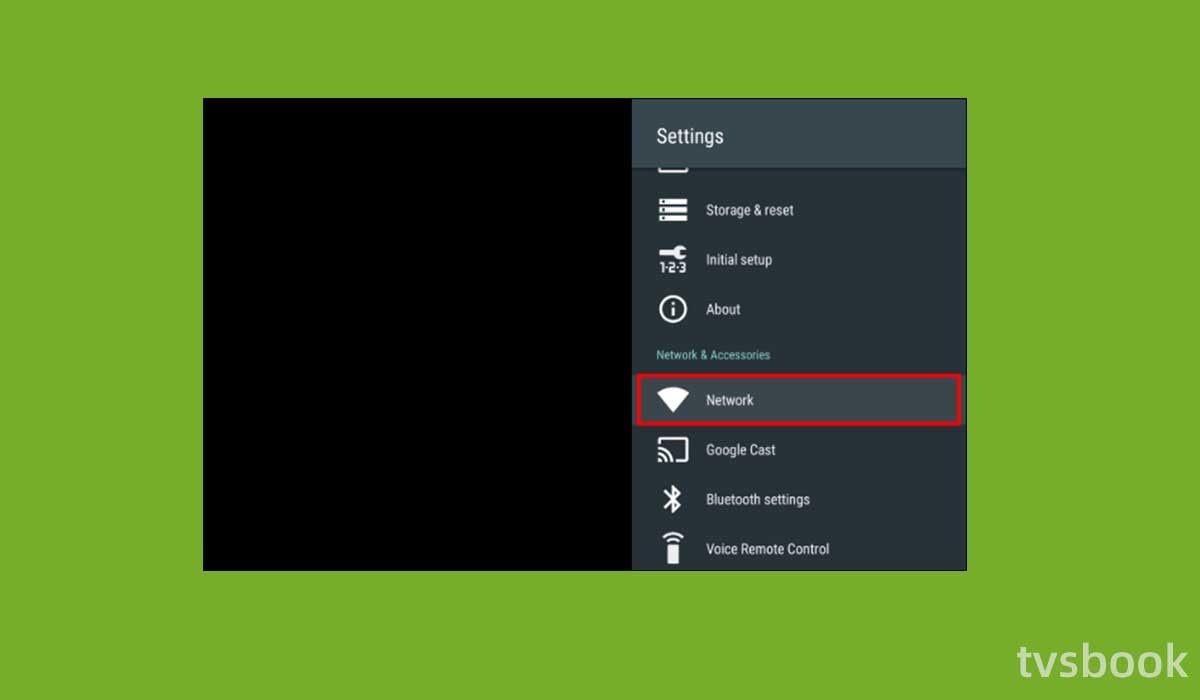Click the Settings header title
1200x700 pixels.
690,136
